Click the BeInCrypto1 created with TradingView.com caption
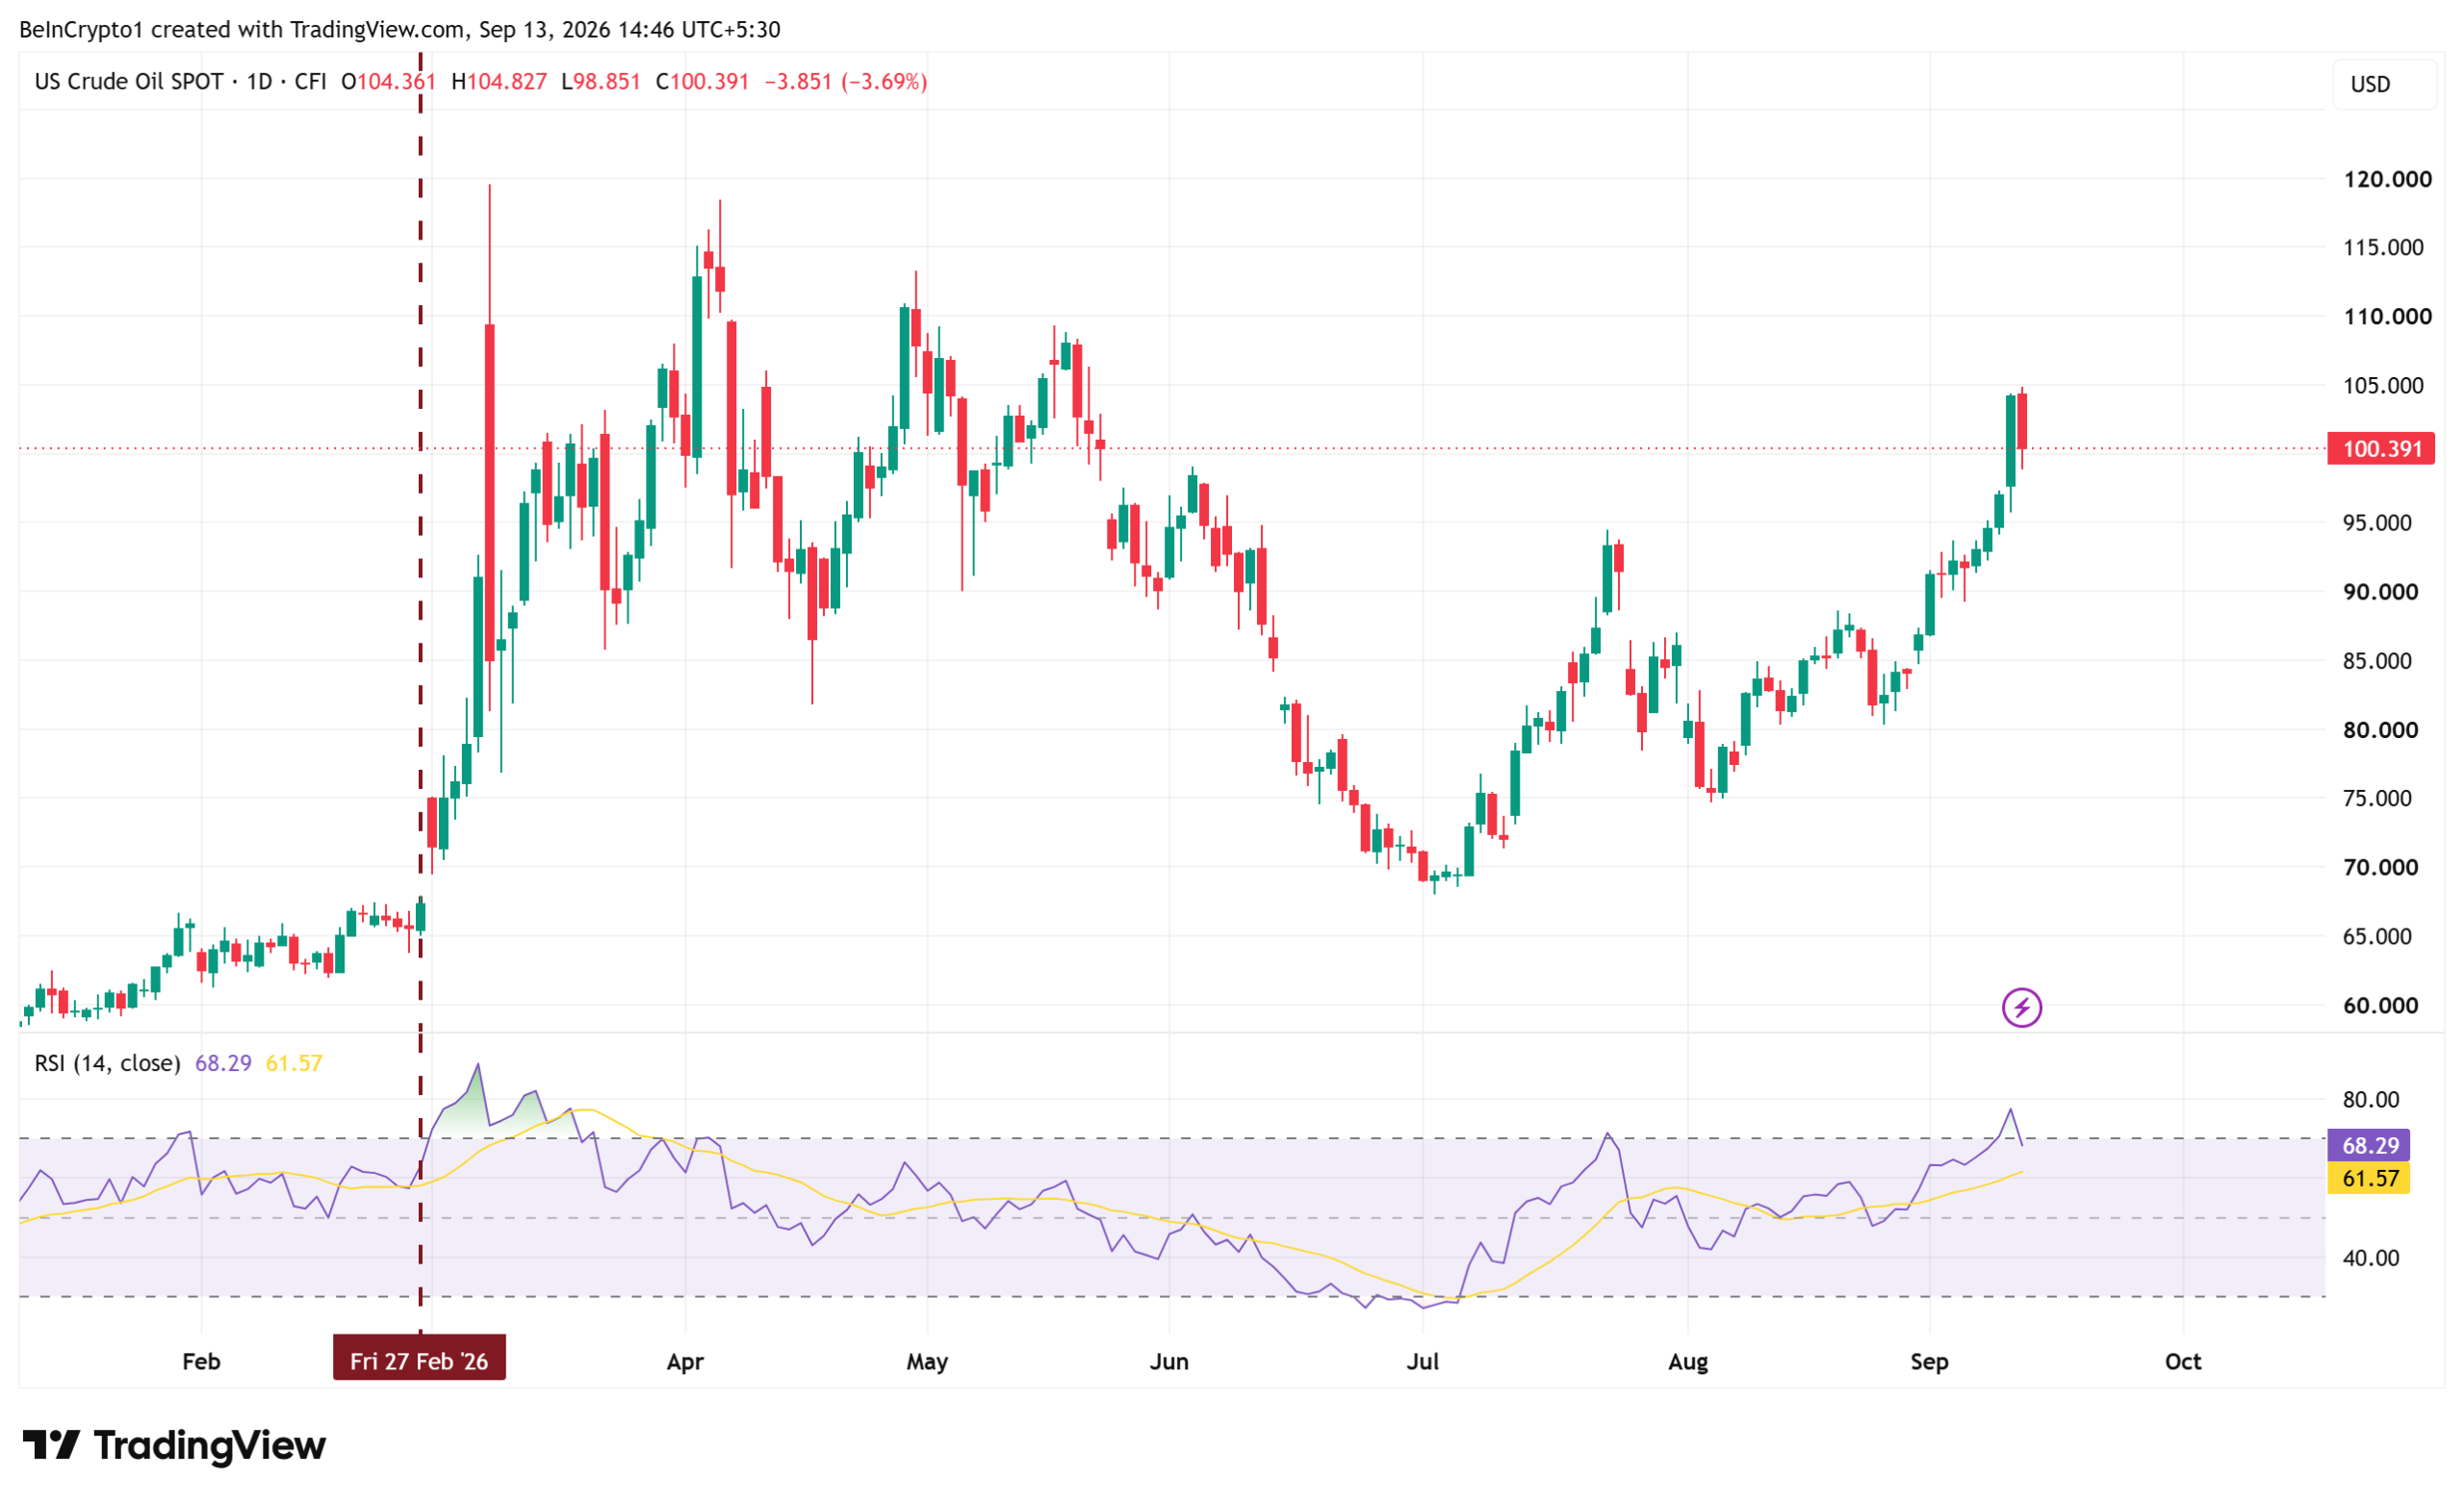 tap(400, 29)
